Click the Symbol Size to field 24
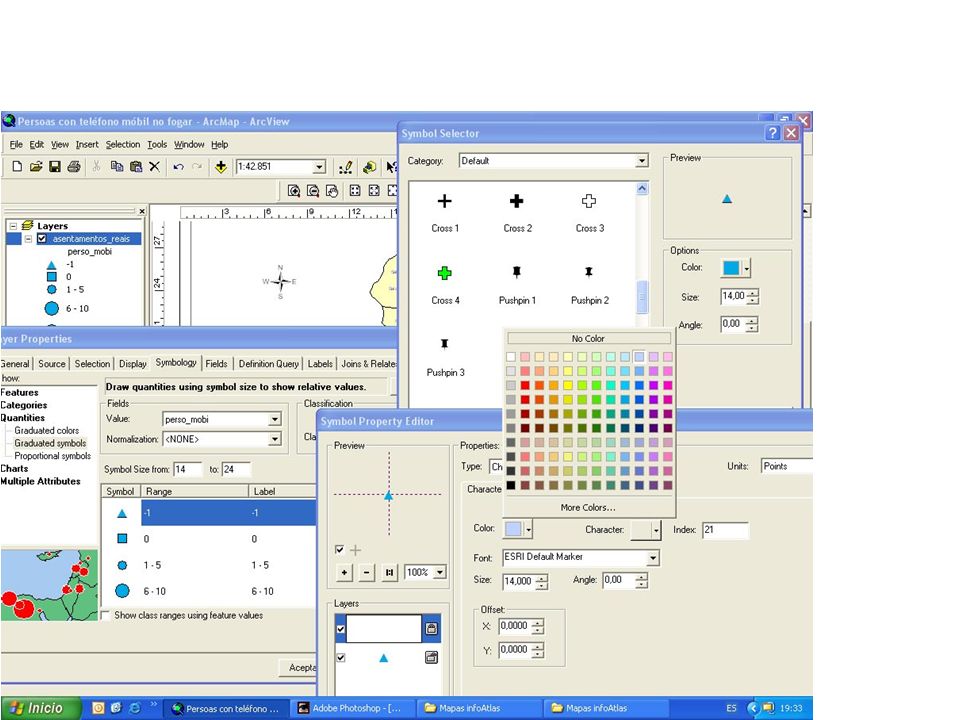The height and width of the screenshot is (720, 960). [x=236, y=470]
